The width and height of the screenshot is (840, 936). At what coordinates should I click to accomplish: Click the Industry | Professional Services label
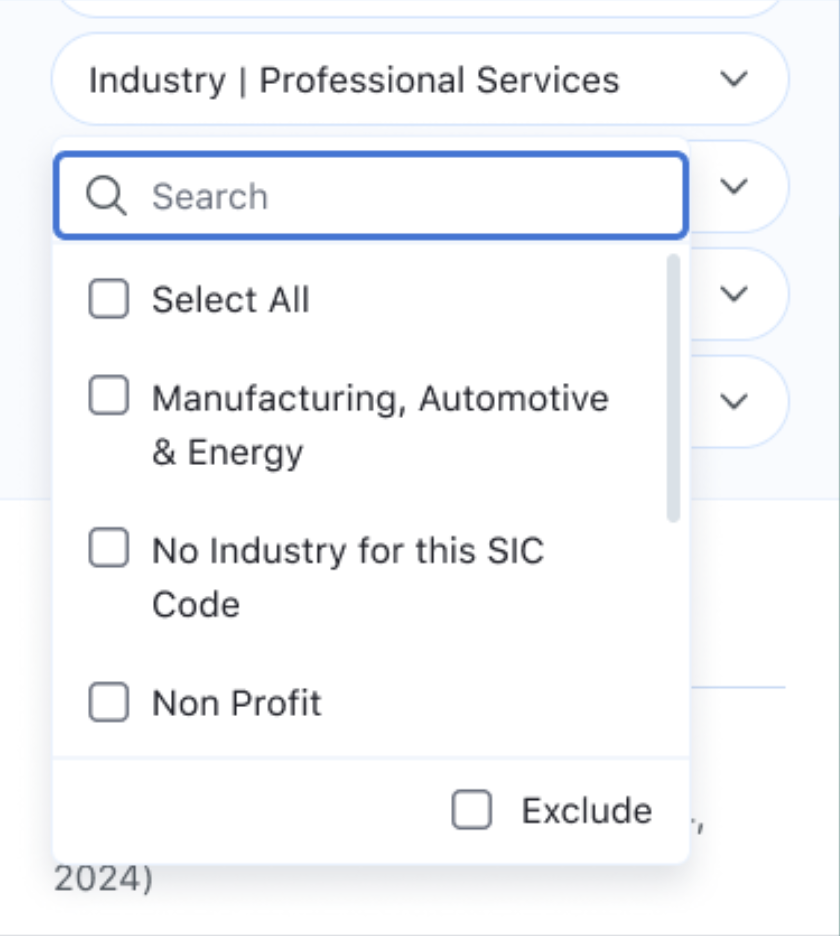[x=354, y=80]
